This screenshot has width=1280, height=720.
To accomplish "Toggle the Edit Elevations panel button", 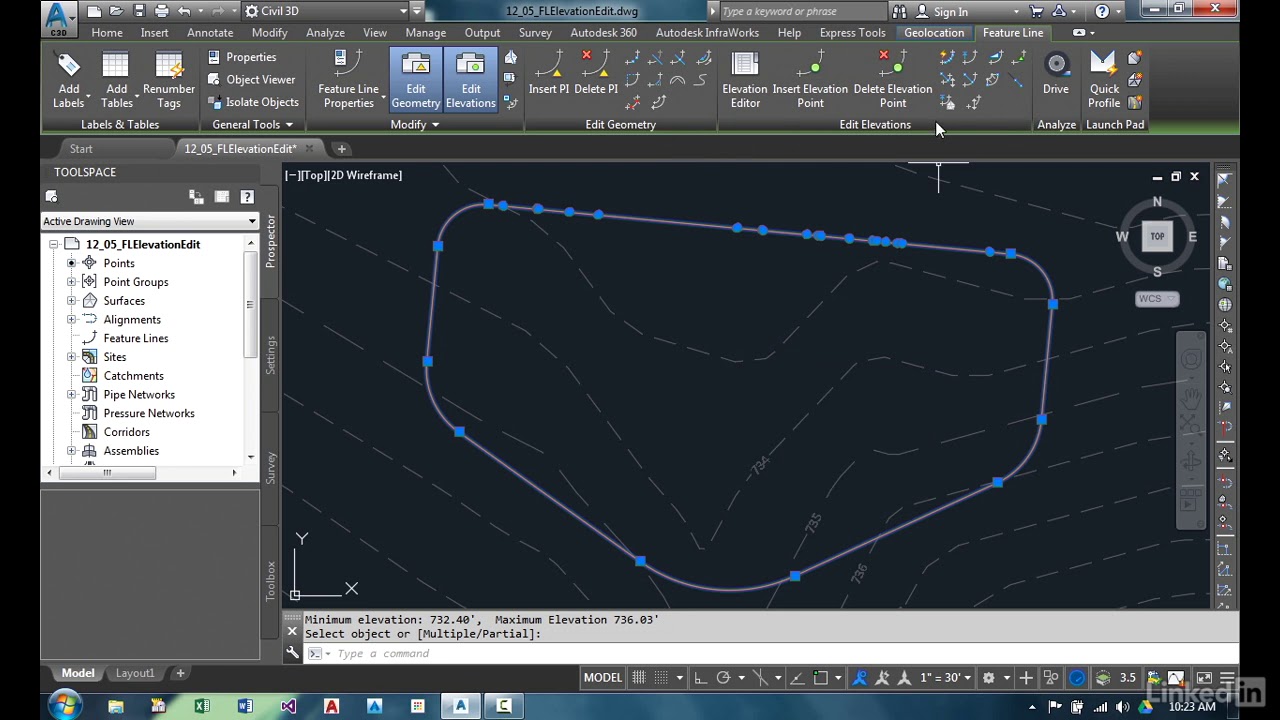I will coord(470,80).
